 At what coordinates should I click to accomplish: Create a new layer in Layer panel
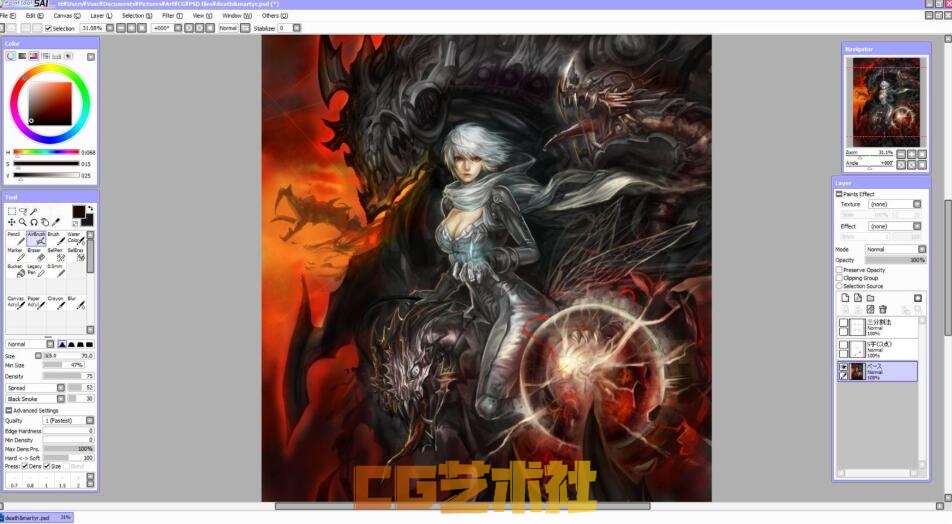tap(845, 298)
